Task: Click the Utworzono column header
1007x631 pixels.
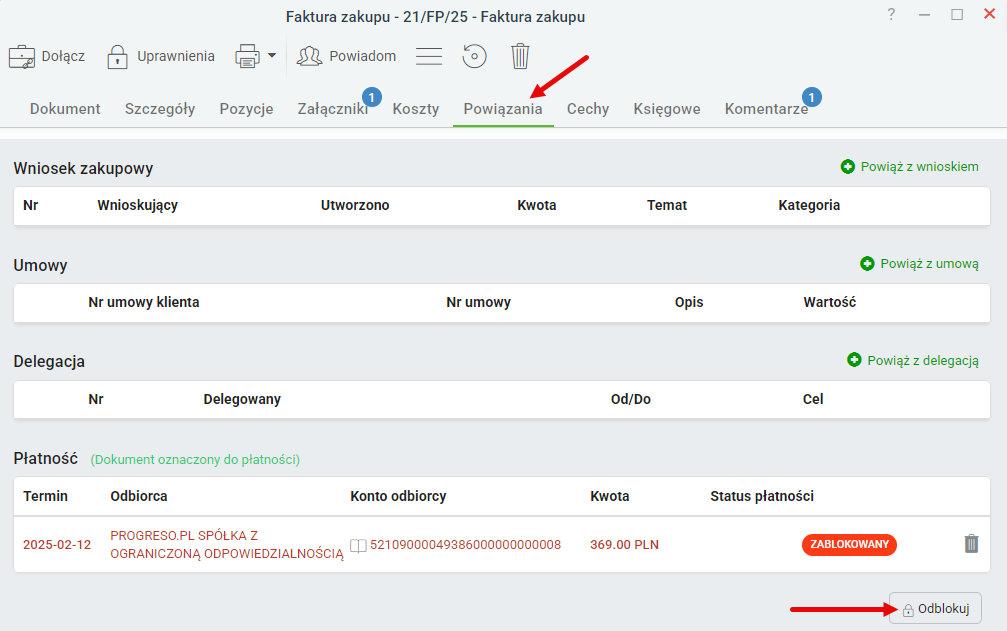Action: click(355, 205)
